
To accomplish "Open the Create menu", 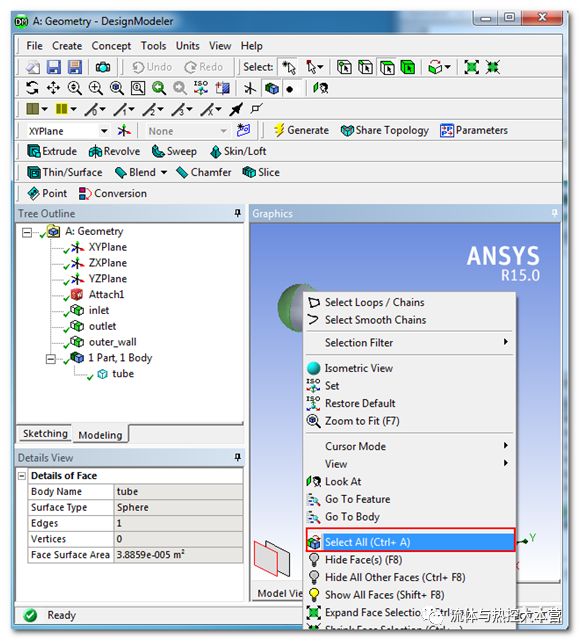I will click(67, 46).
